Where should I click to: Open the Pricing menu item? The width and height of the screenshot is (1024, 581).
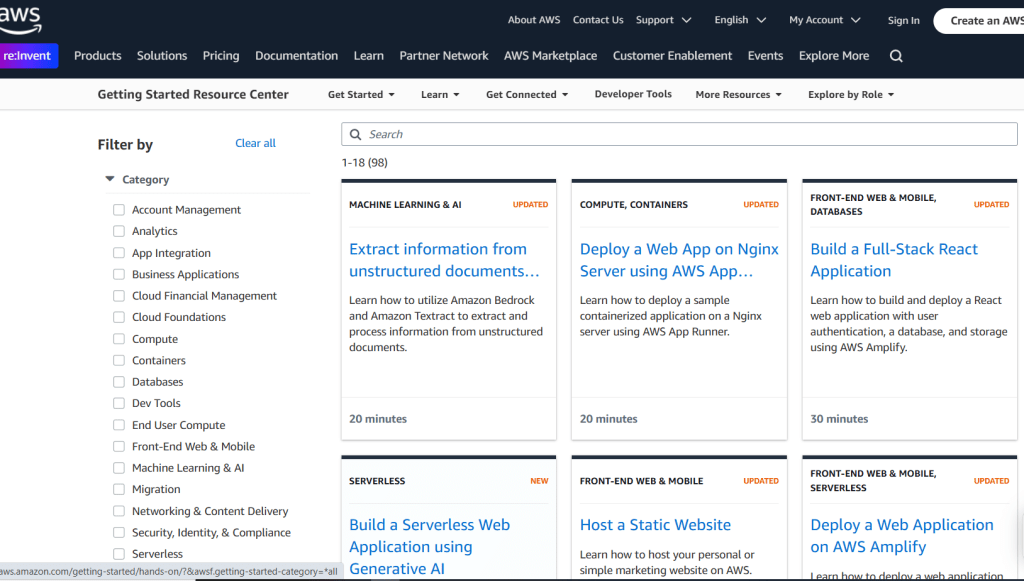click(x=221, y=56)
